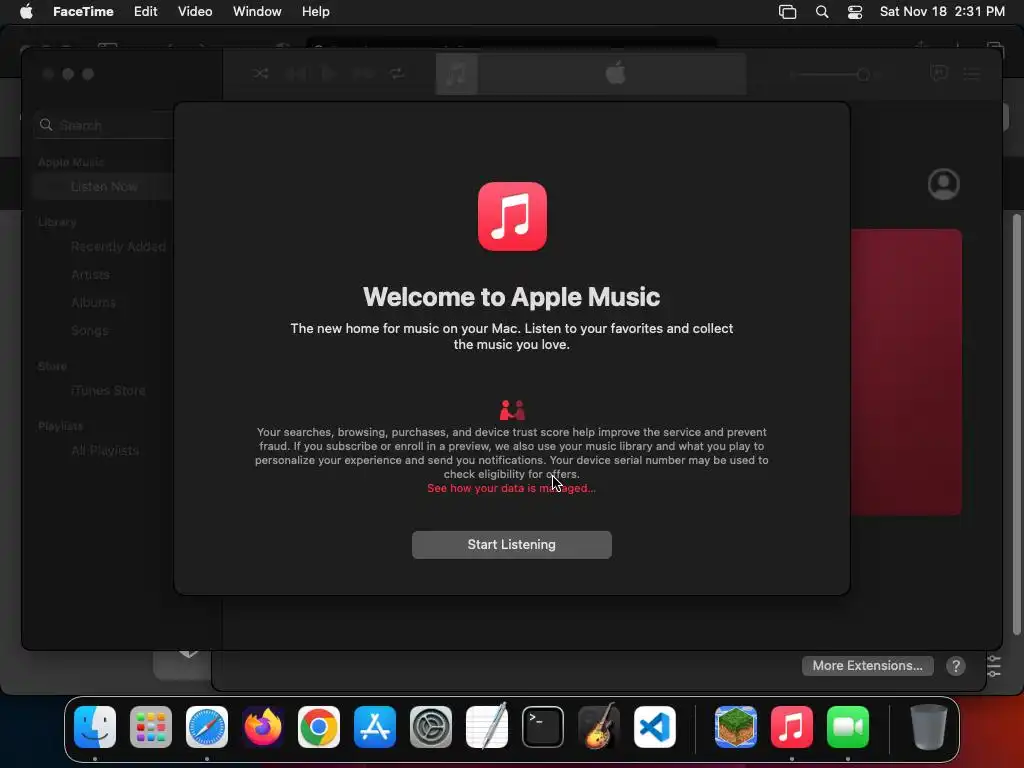Open the 'See how your data is managed' link
The width and height of the screenshot is (1024, 768).
[511, 488]
